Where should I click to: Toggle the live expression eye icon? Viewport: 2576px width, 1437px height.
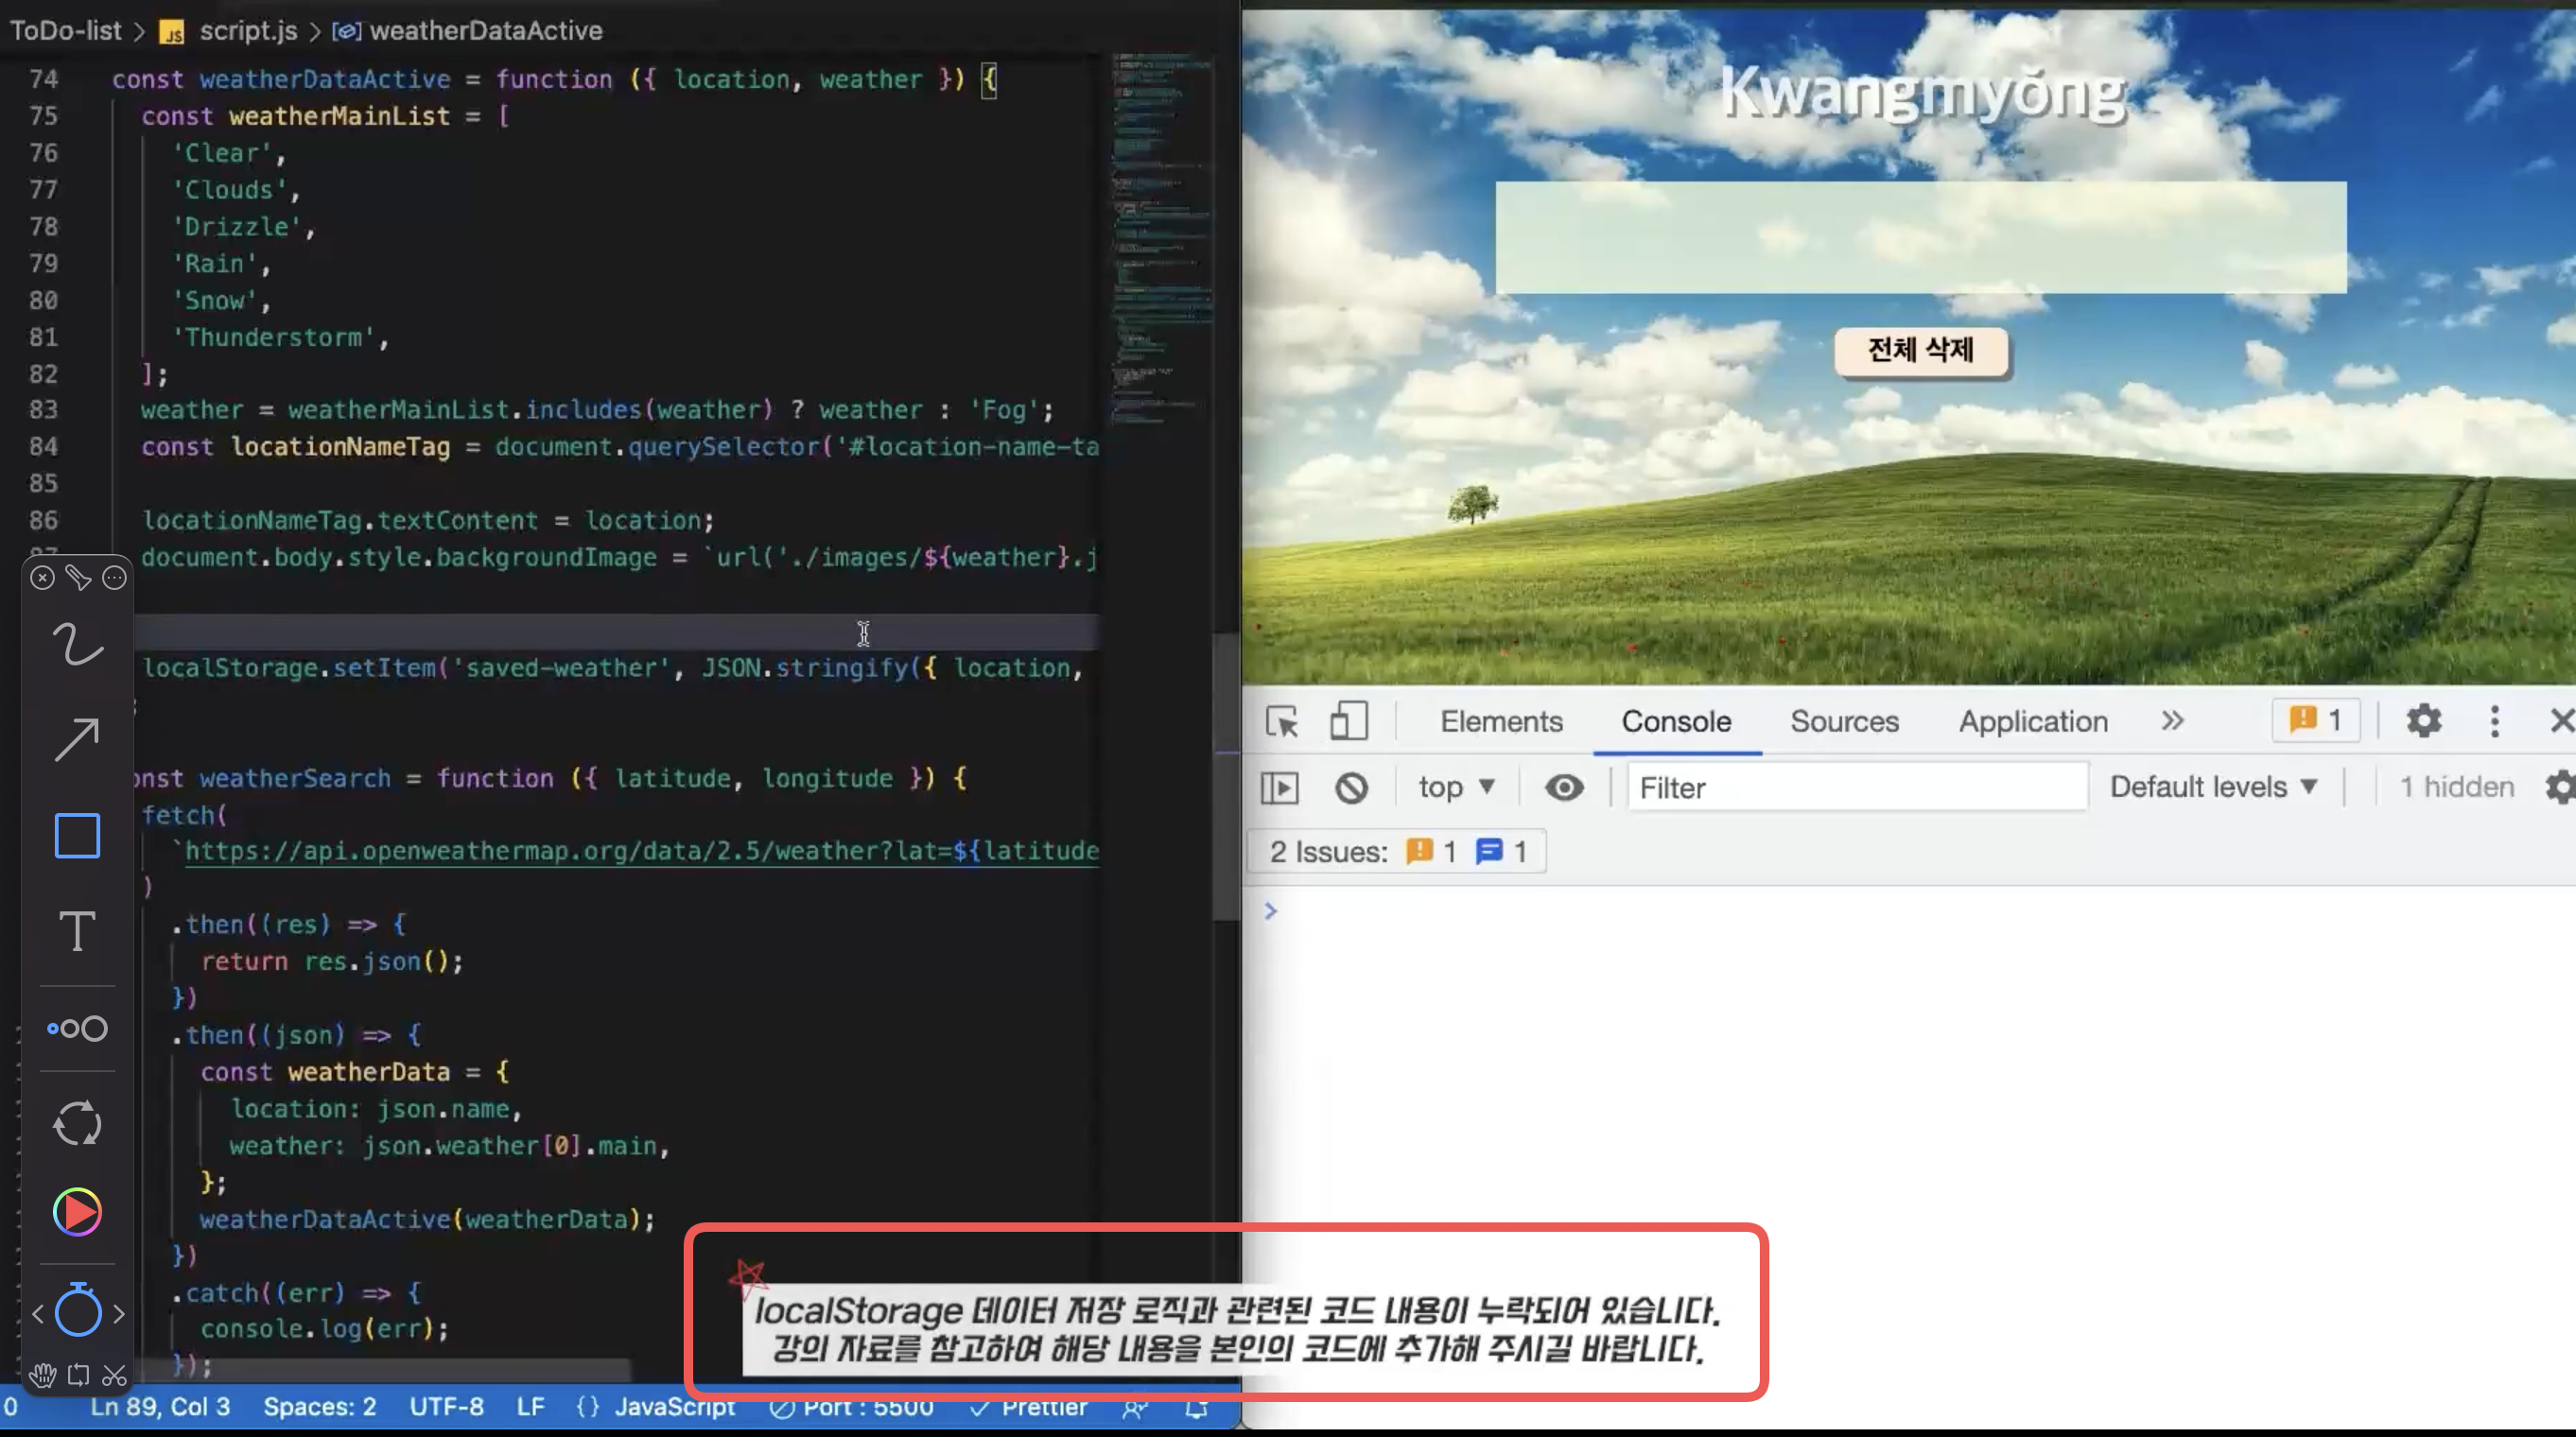click(1563, 788)
